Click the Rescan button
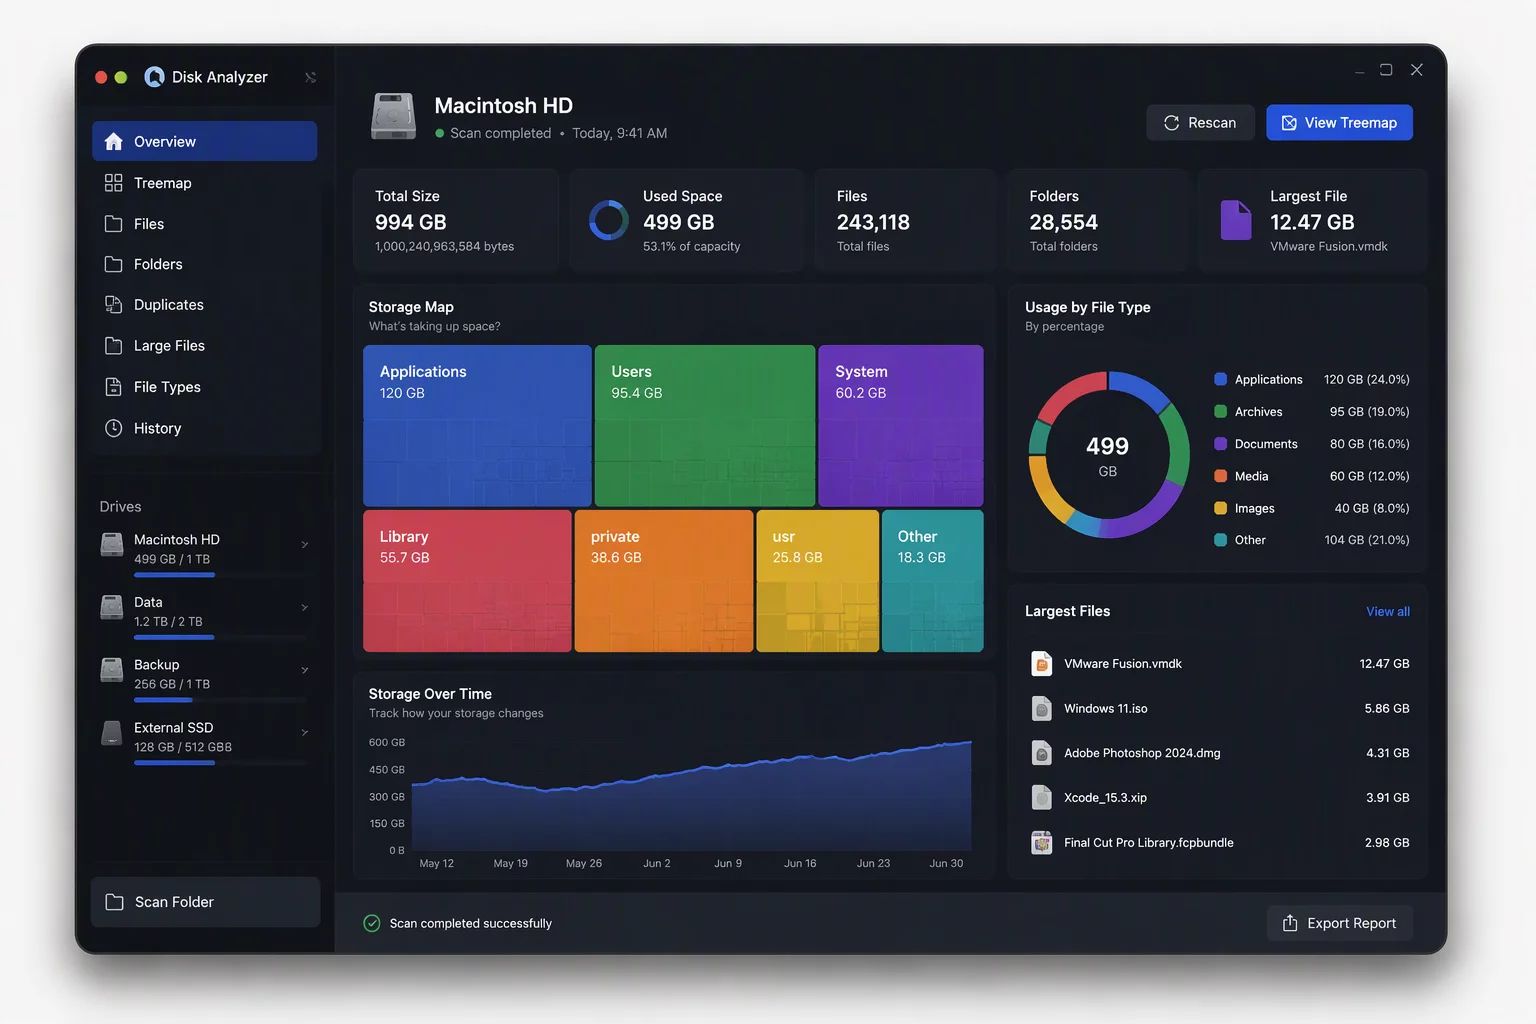 point(1200,123)
